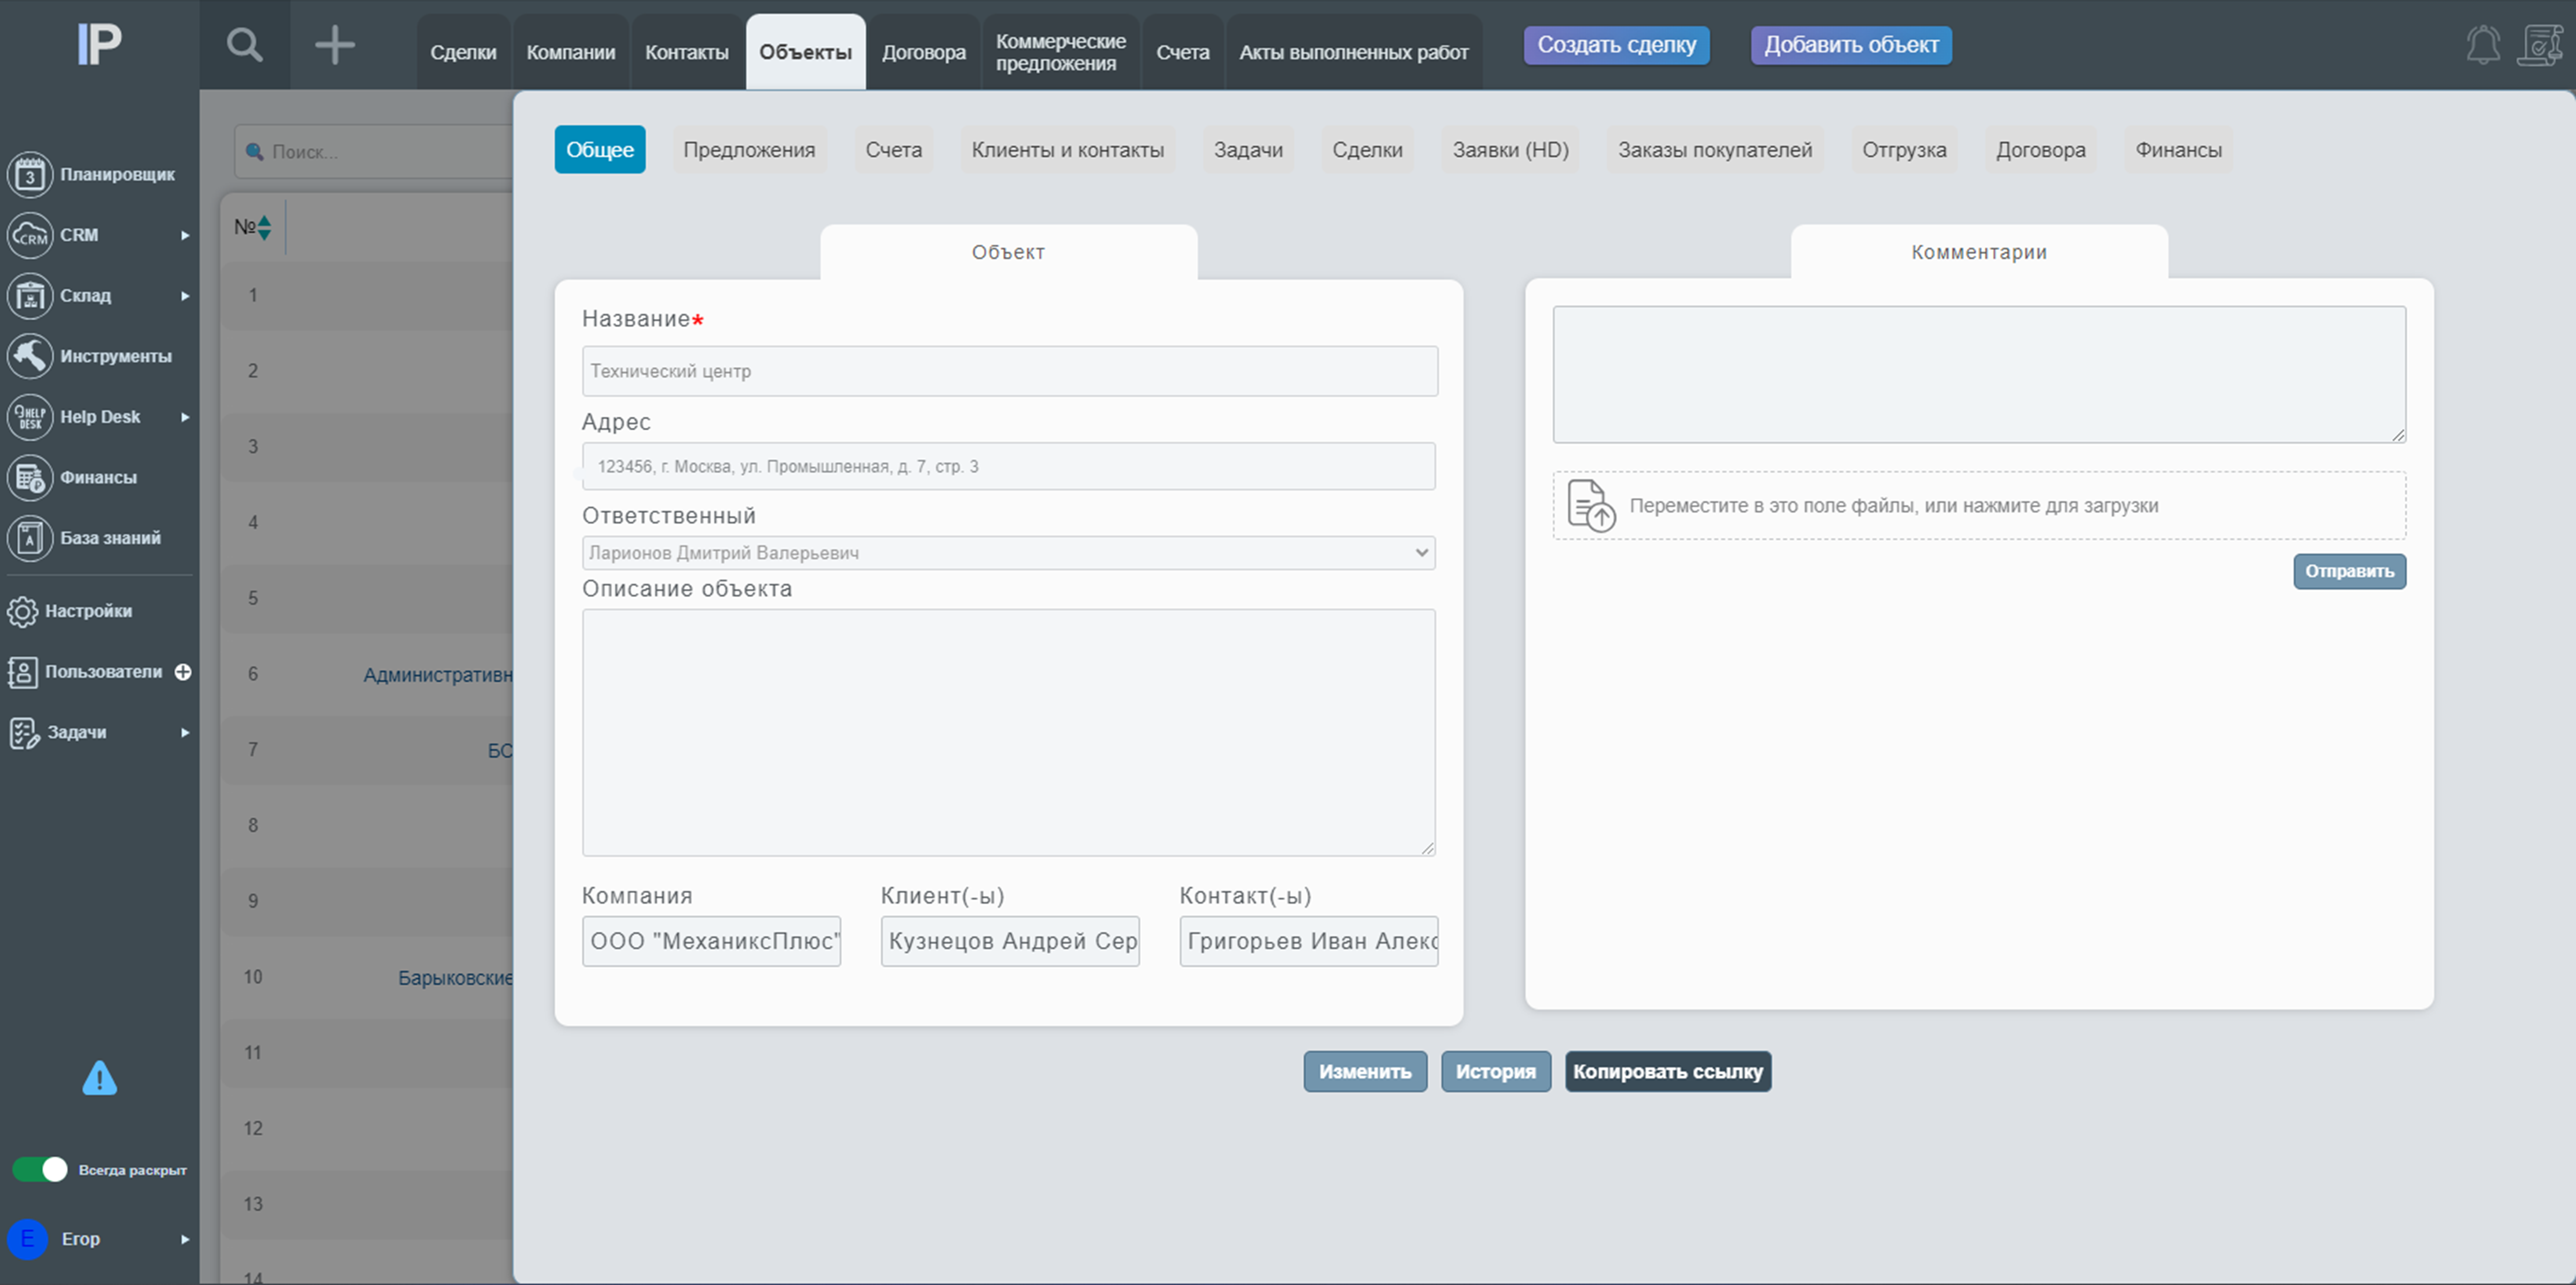The width and height of the screenshot is (2576, 1285).
Task: Open notifications bell icon
Action: [x=2483, y=45]
